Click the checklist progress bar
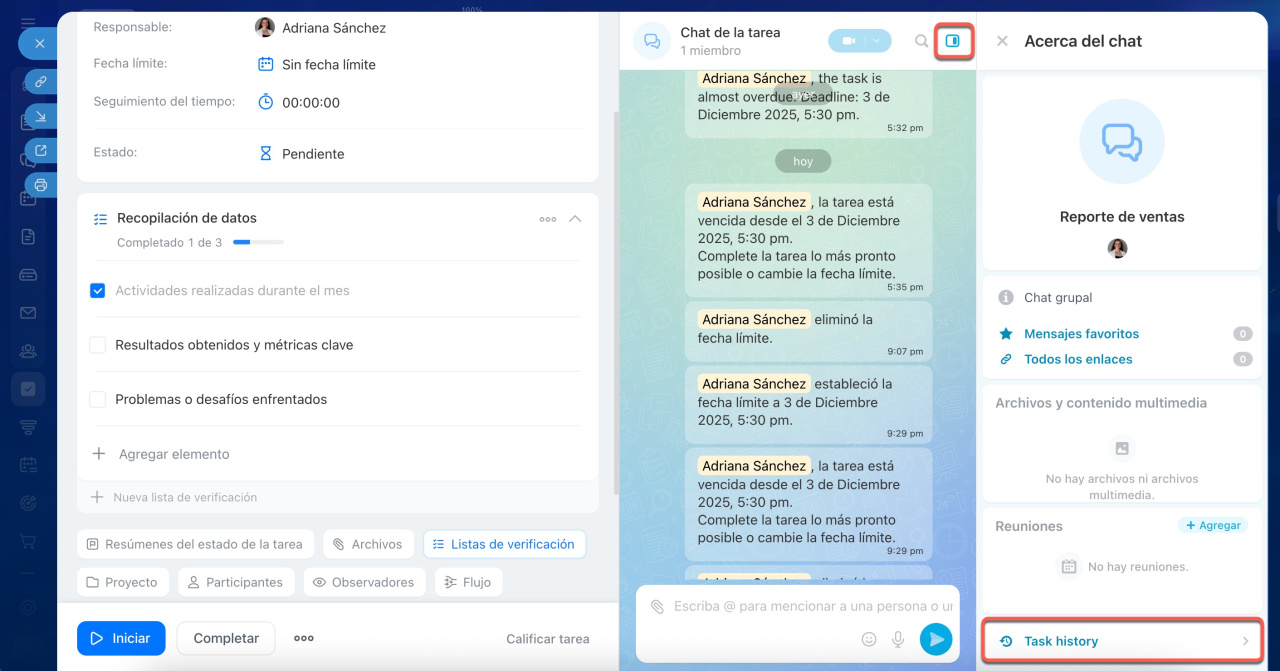Viewport: 1280px width, 671px height. pyautogui.click(x=258, y=242)
